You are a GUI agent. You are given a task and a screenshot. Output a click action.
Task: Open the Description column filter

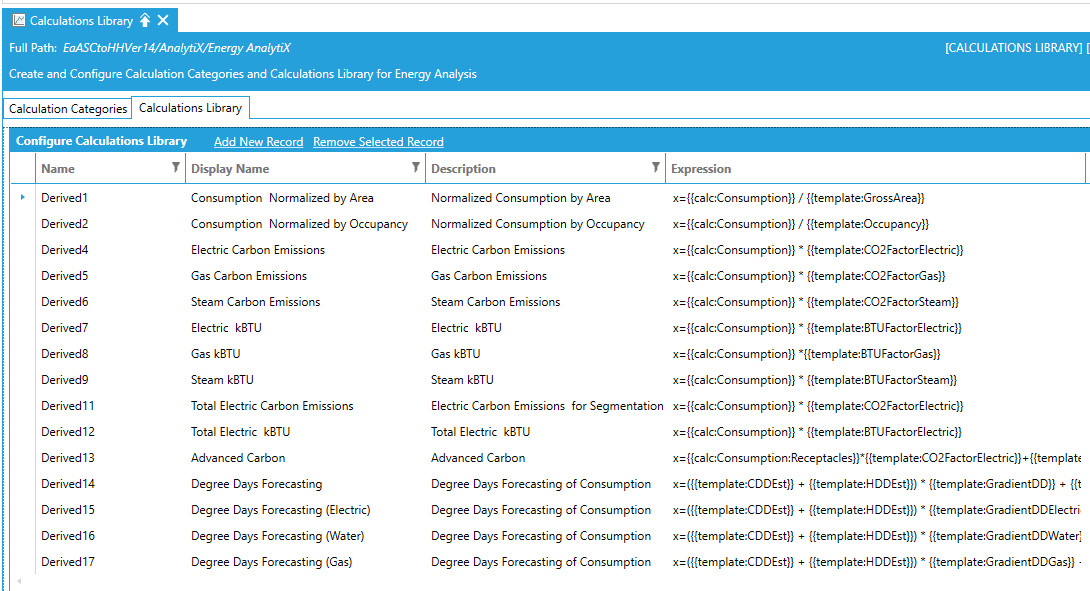pos(656,168)
